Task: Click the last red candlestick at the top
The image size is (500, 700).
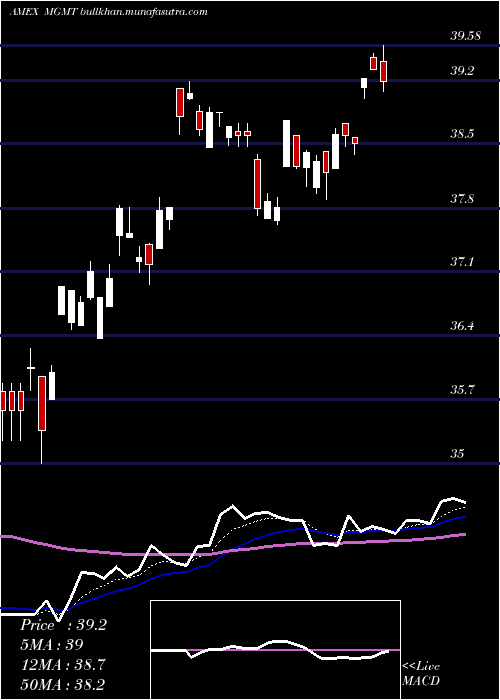Action: [383, 69]
